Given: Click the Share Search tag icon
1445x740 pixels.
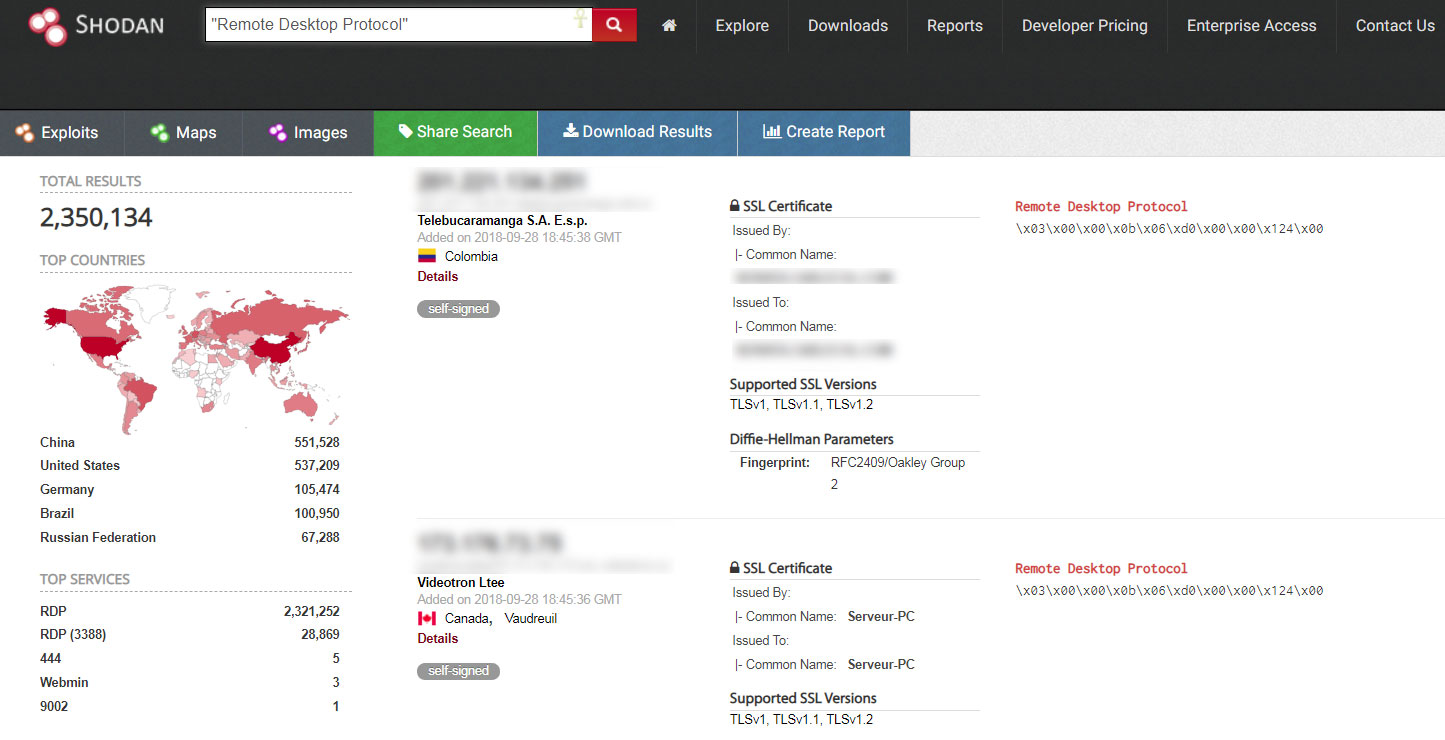Looking at the screenshot, I should [405, 132].
